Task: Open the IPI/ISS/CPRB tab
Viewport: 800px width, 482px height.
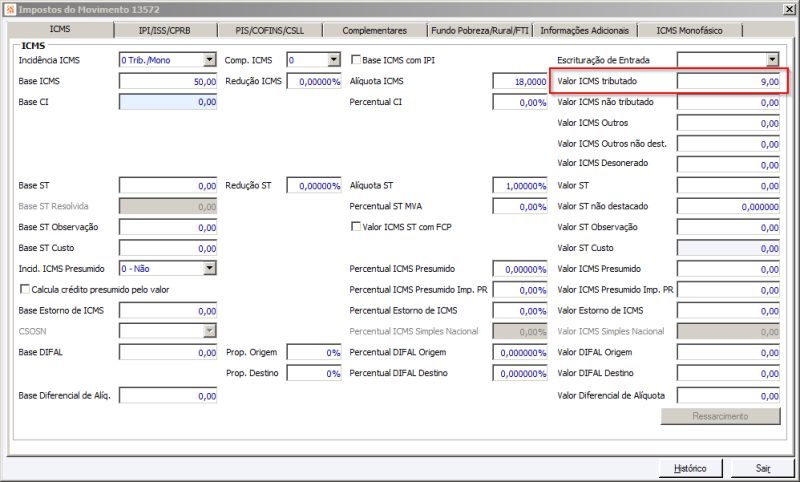Action: (x=165, y=31)
